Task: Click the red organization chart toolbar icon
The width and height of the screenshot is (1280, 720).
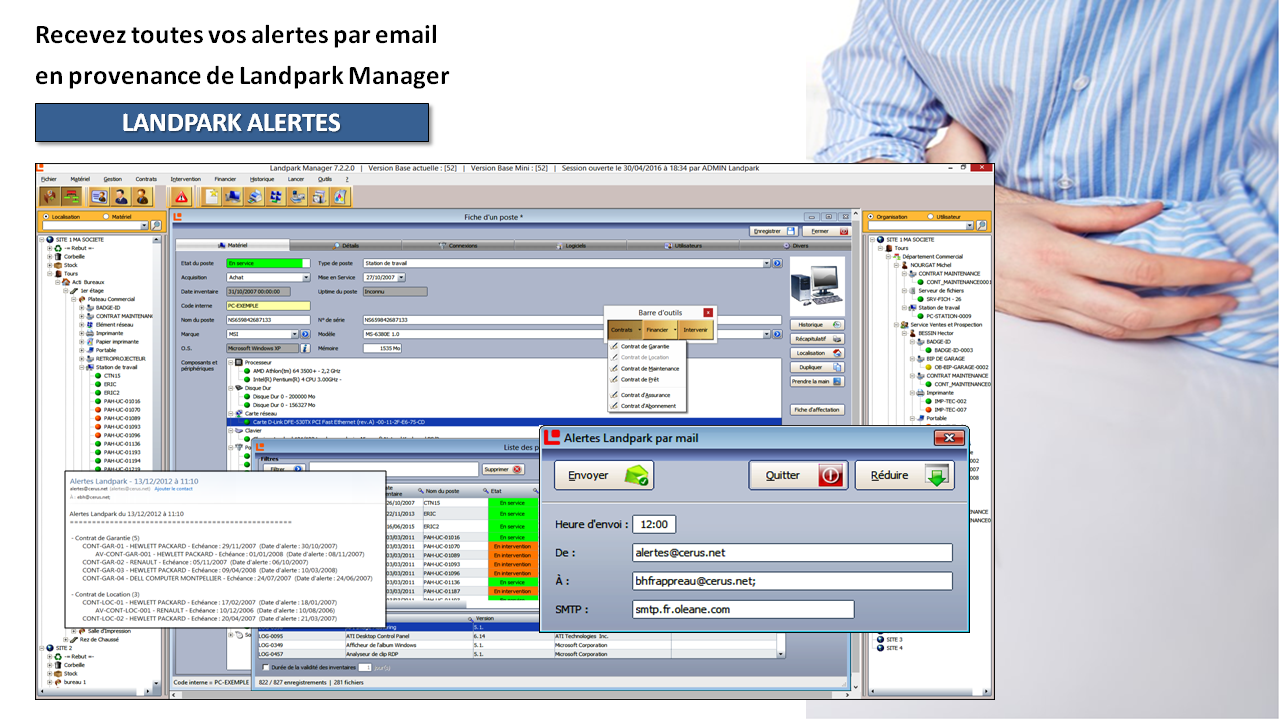Action: point(71,197)
